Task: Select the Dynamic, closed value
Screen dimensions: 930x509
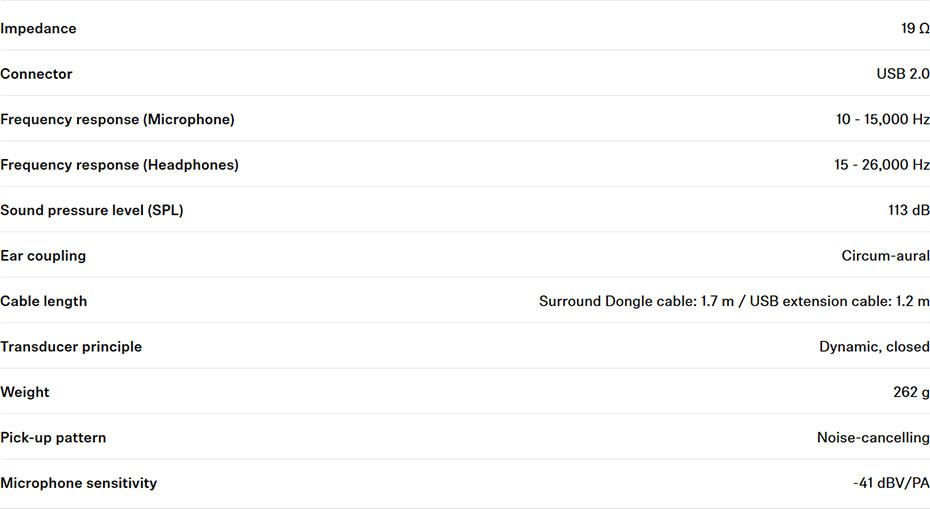Action: pyautogui.click(x=874, y=347)
